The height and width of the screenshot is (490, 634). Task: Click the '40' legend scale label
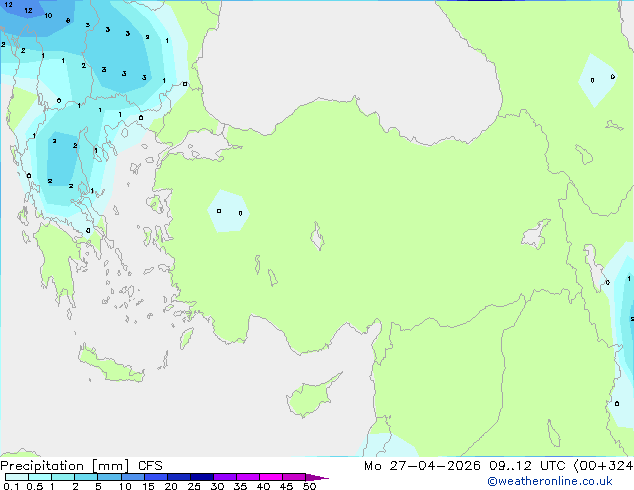[263, 486]
